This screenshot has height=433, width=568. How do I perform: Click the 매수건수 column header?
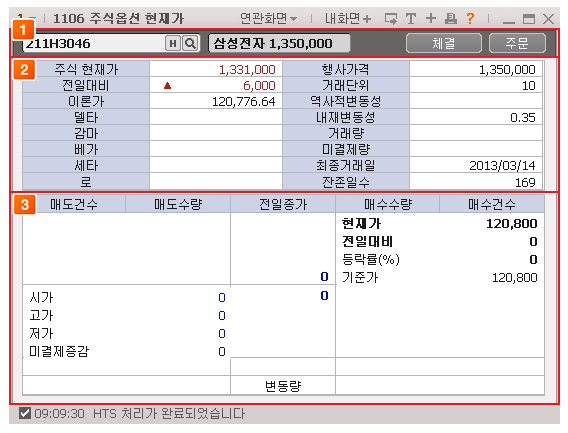(x=492, y=204)
